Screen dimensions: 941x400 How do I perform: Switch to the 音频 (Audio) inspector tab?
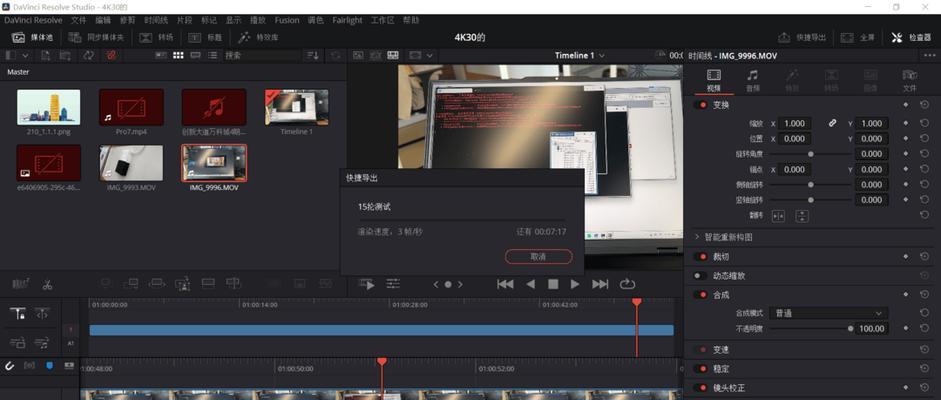[x=752, y=80]
